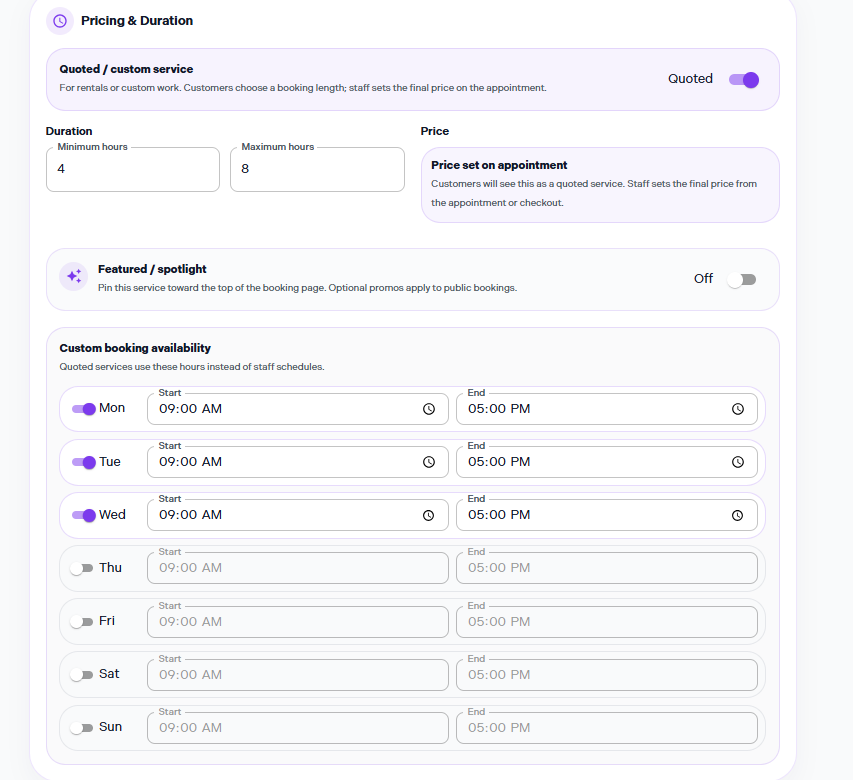The height and width of the screenshot is (780, 853).
Task: Click Saturday End time field
Action: coord(607,674)
